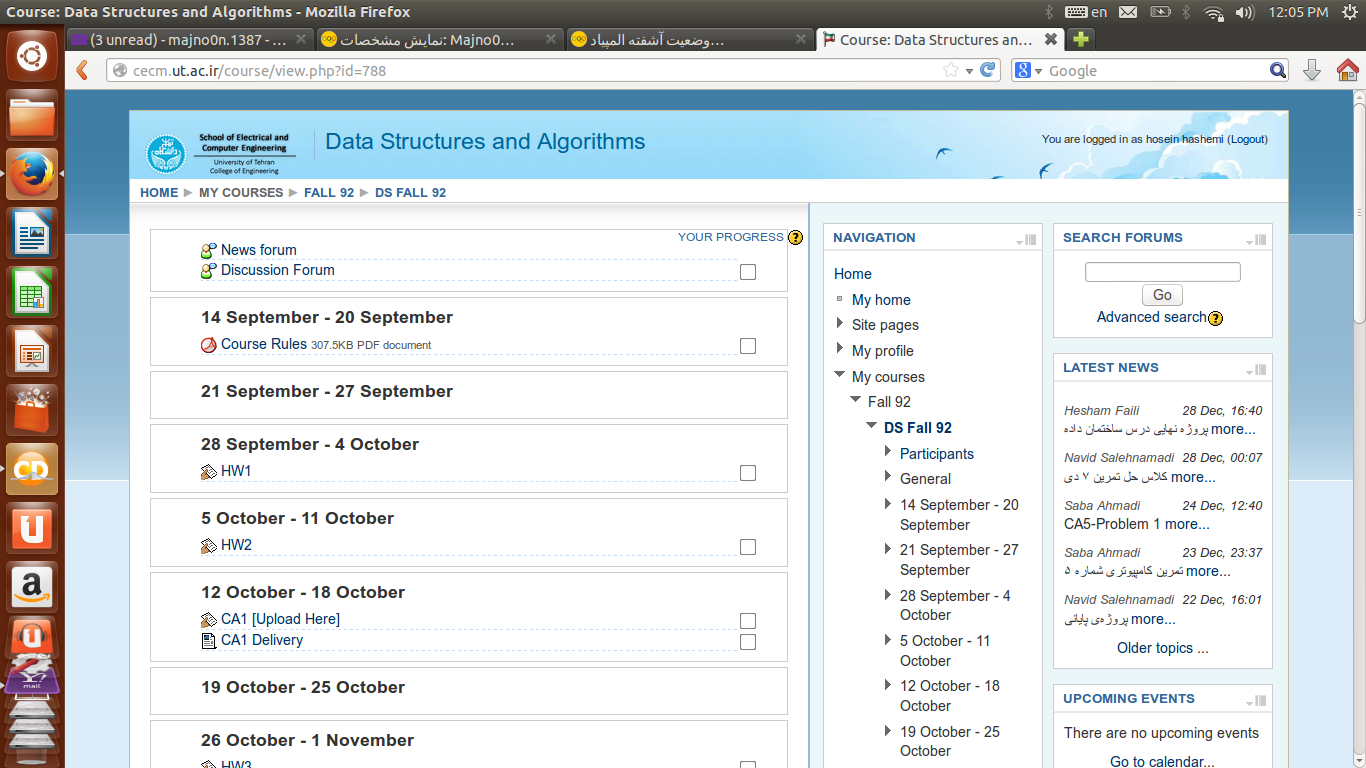Click the browser home icon
The height and width of the screenshot is (768, 1366).
pyautogui.click(x=1347, y=70)
